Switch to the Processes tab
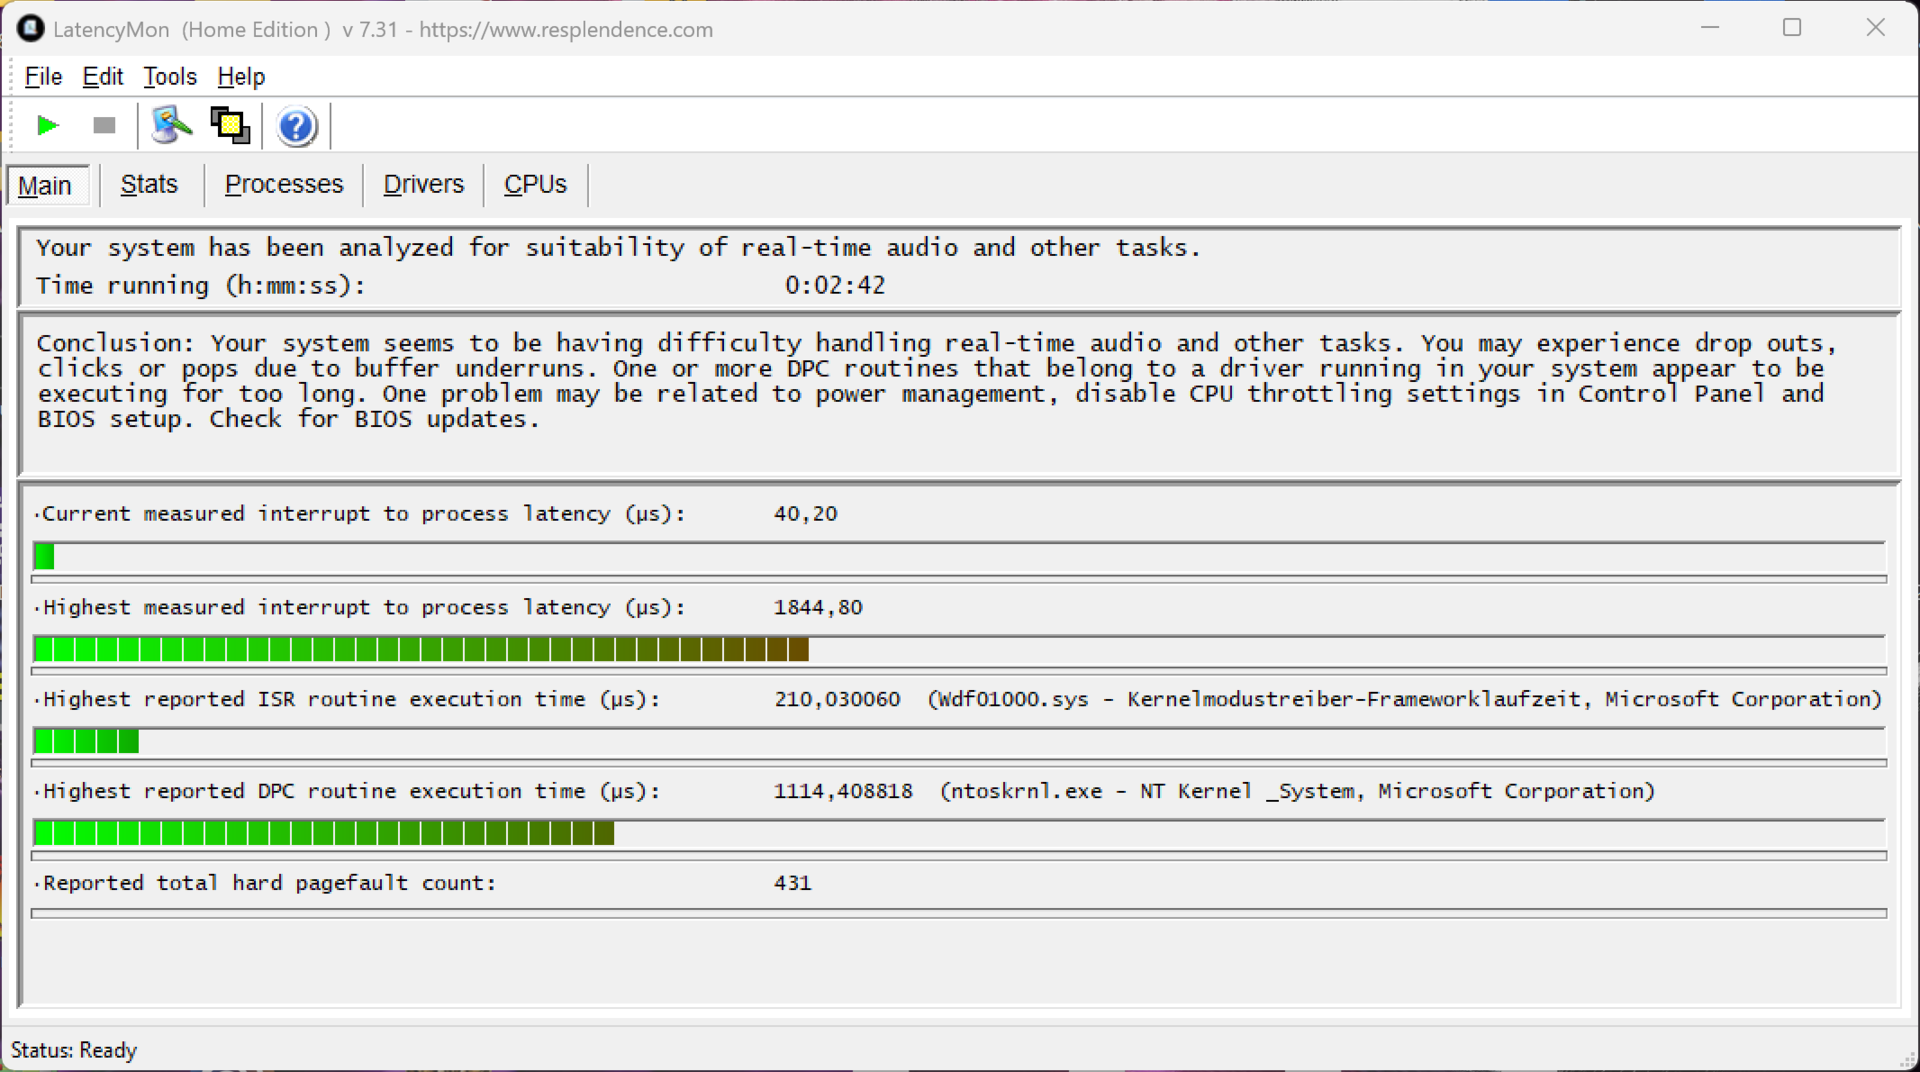Viewport: 1920px width, 1072px height. click(x=283, y=184)
